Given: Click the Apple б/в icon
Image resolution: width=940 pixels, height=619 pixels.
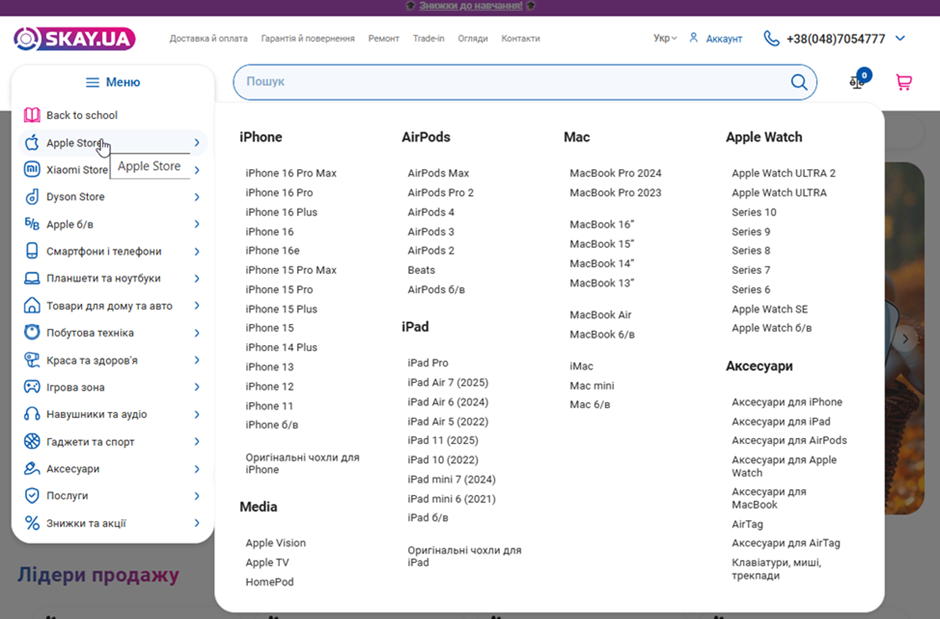Looking at the screenshot, I should pos(32,224).
